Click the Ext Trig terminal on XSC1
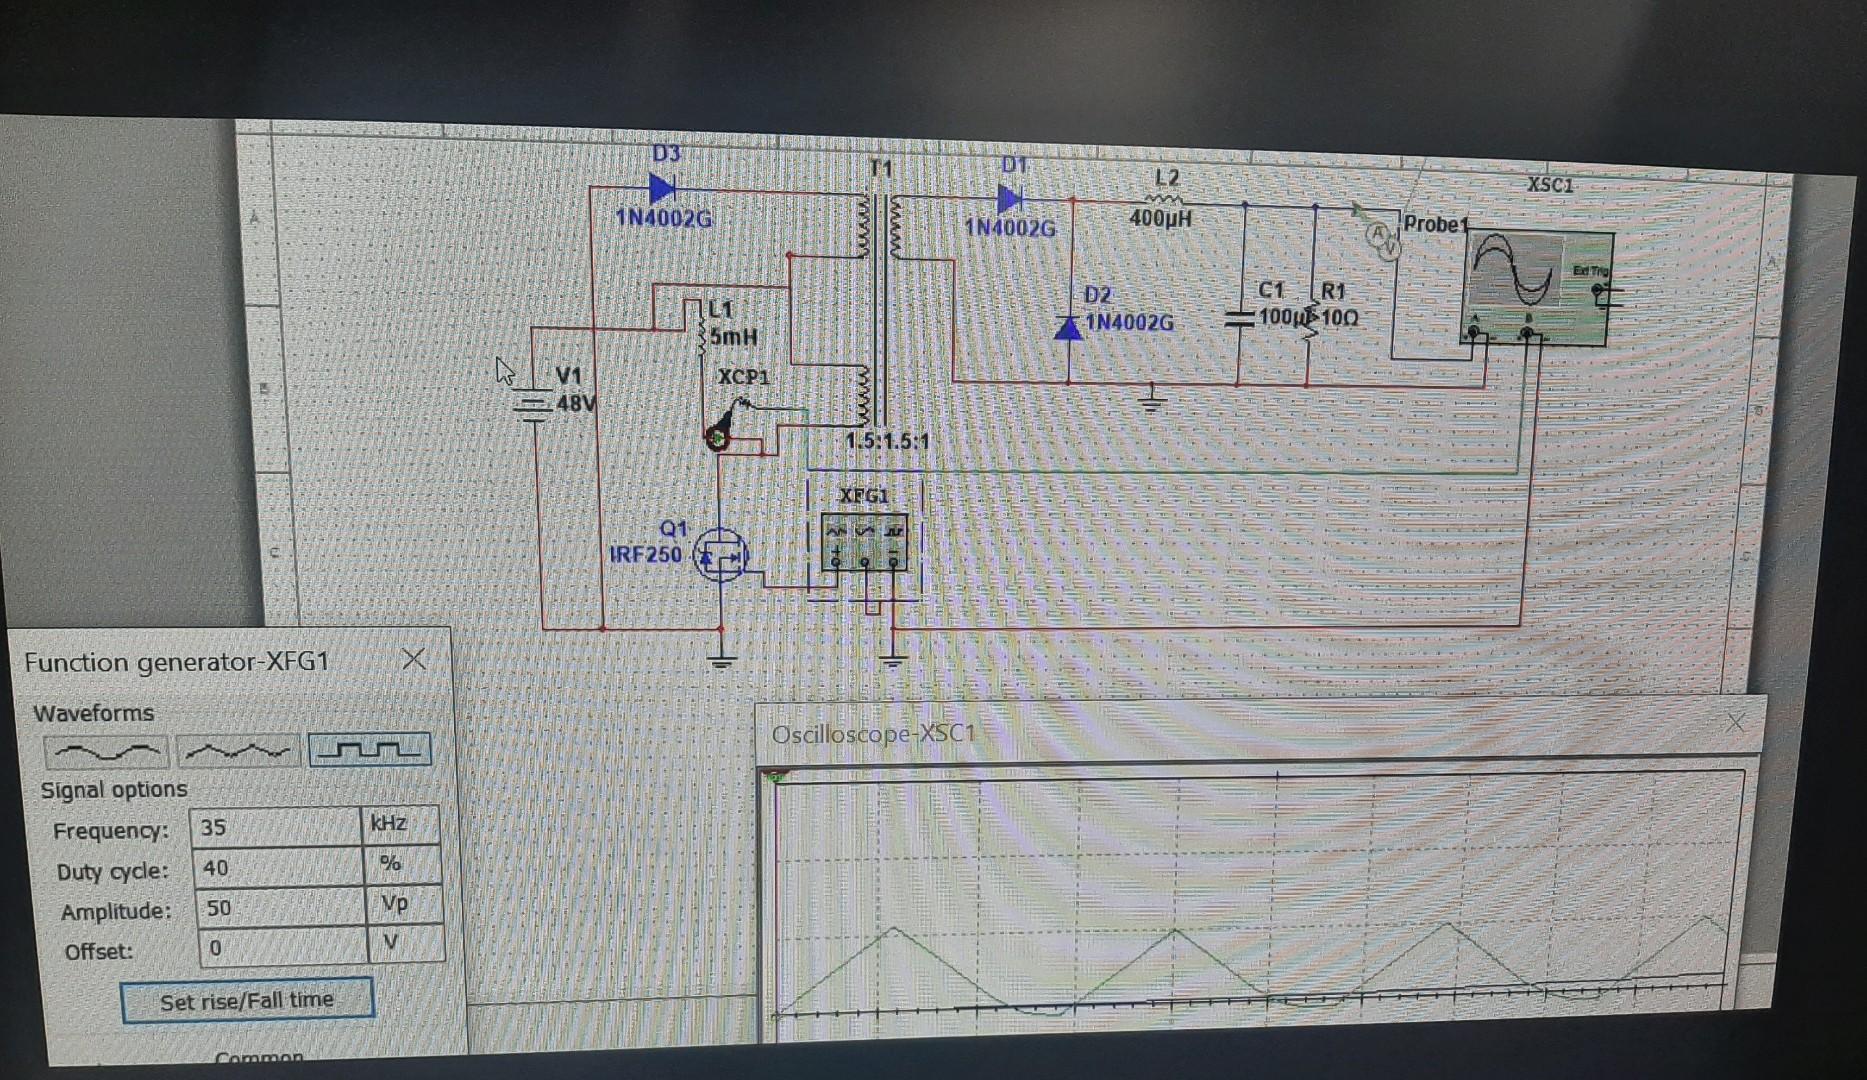This screenshot has height=1080, width=1867. (x=1597, y=290)
